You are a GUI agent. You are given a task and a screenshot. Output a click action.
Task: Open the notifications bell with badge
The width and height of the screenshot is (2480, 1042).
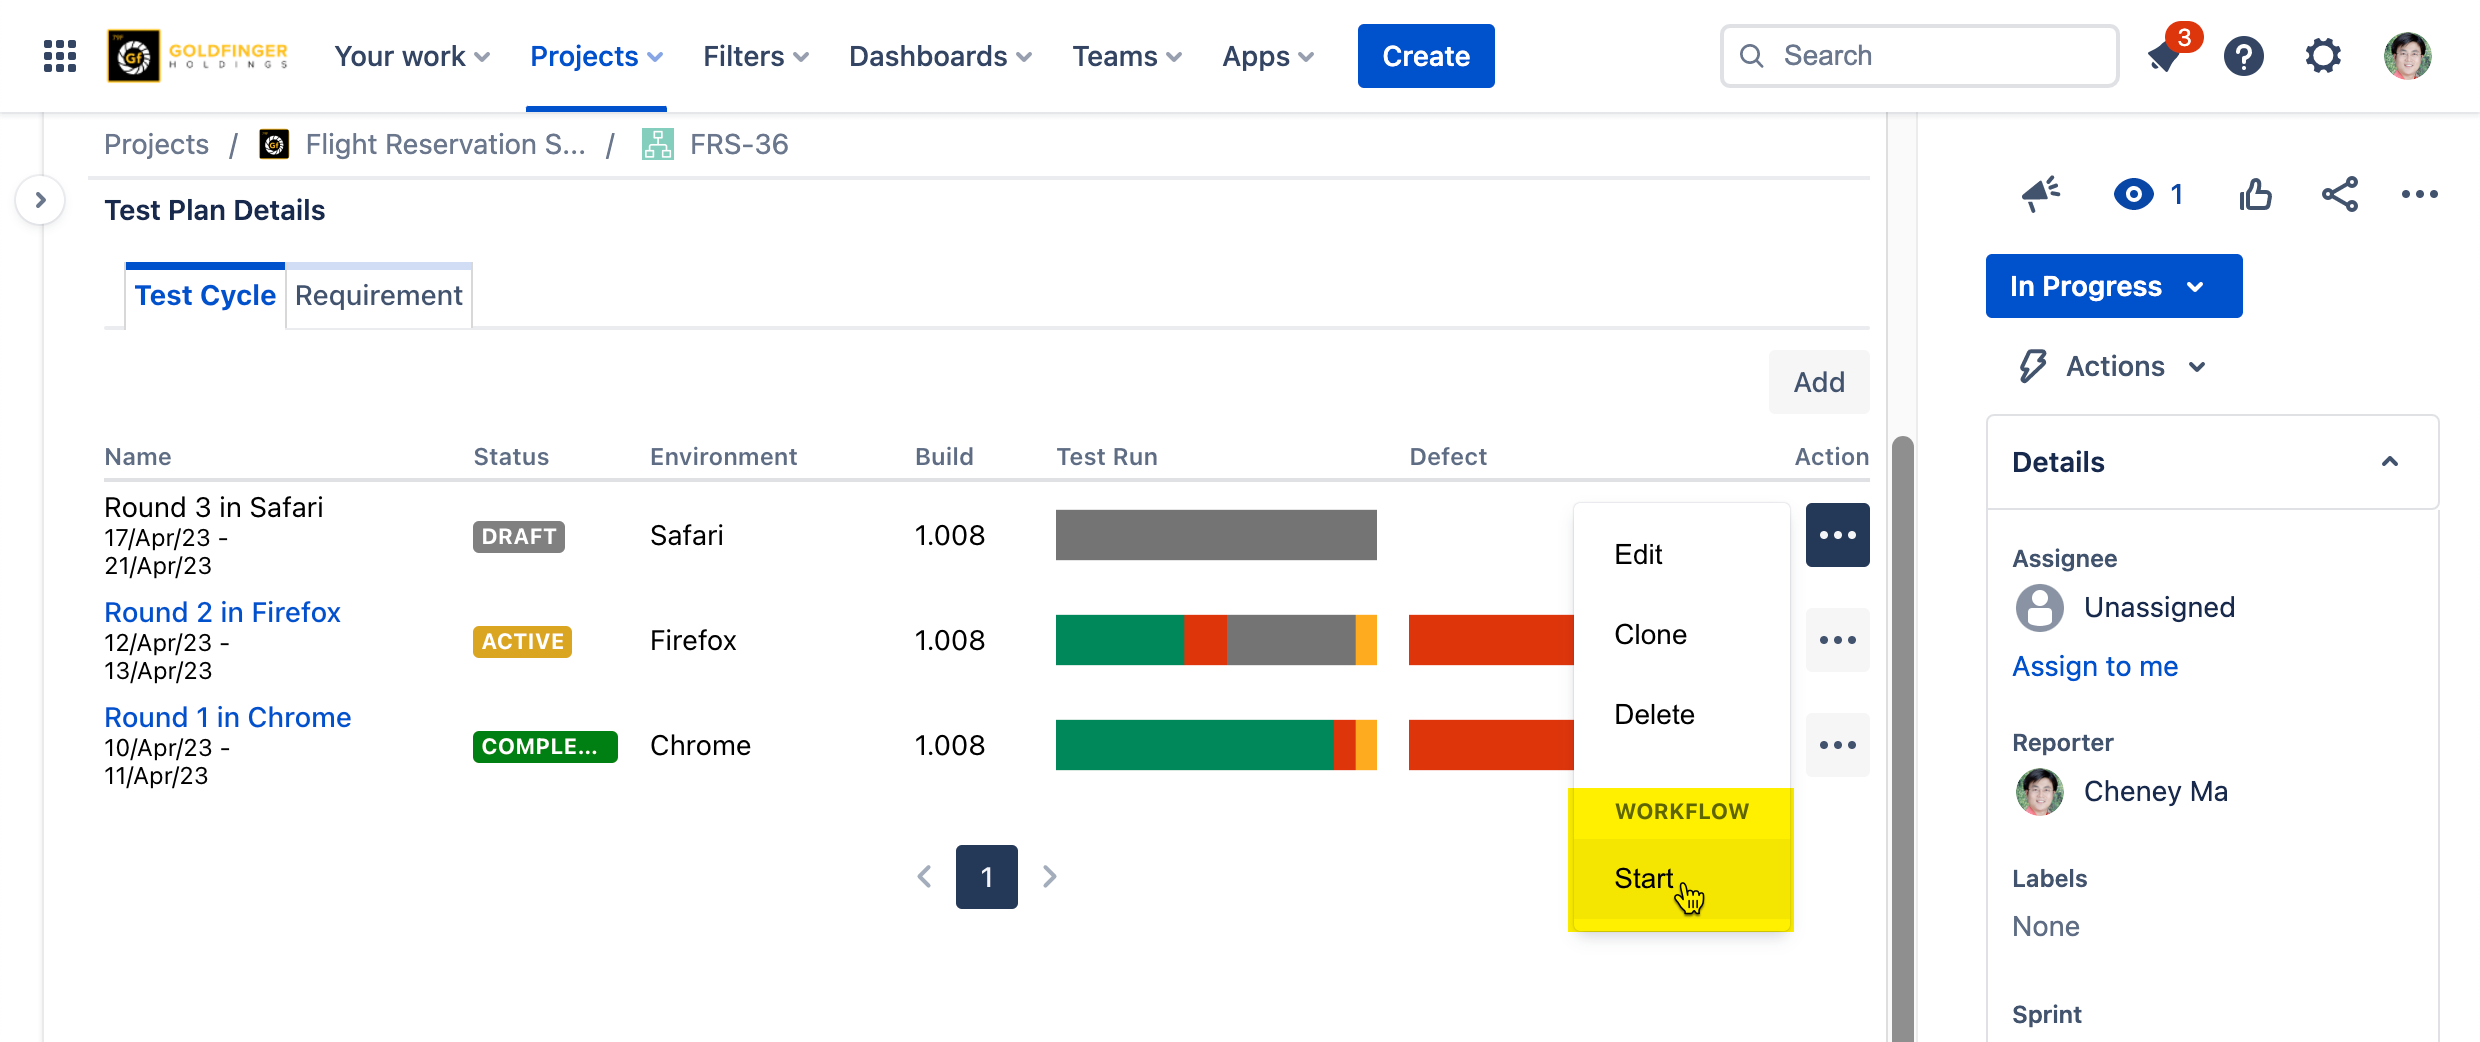pyautogui.click(x=2165, y=56)
